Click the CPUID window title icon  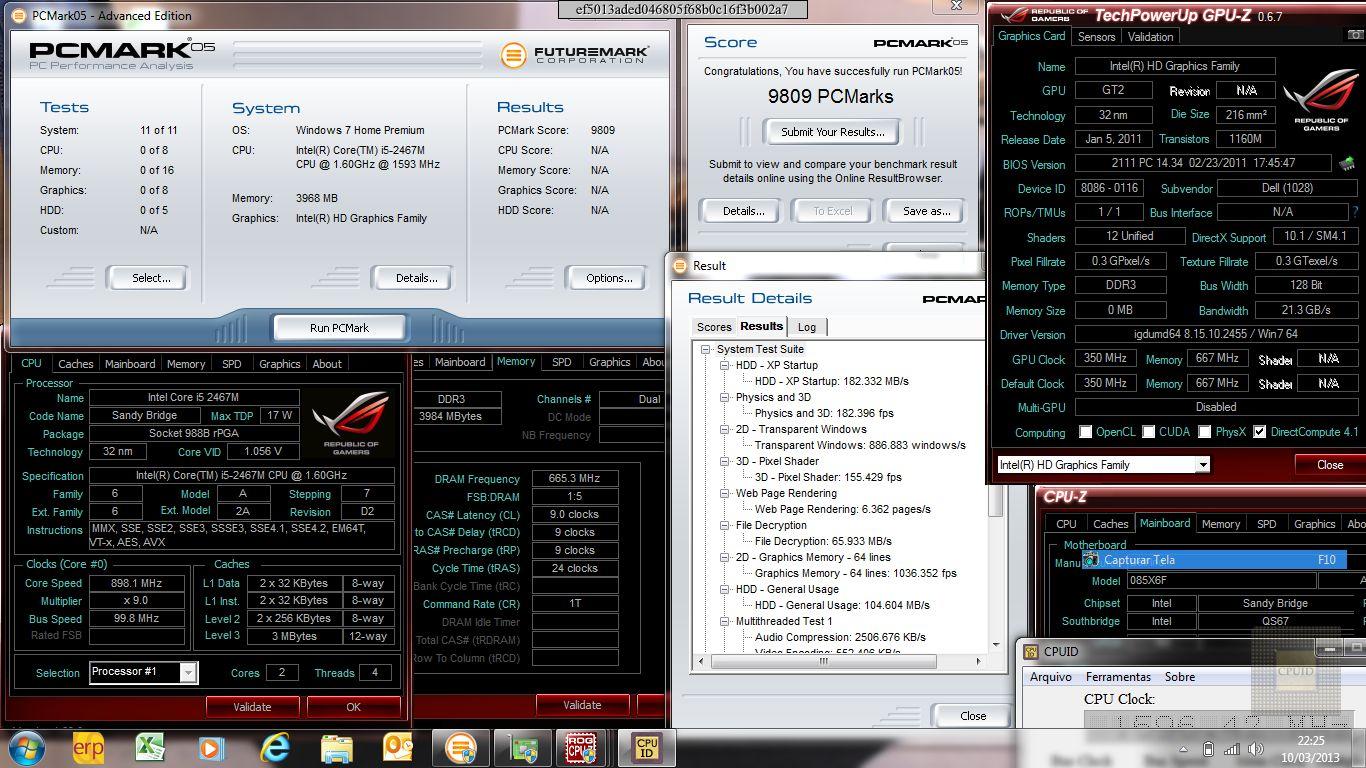click(x=1031, y=651)
